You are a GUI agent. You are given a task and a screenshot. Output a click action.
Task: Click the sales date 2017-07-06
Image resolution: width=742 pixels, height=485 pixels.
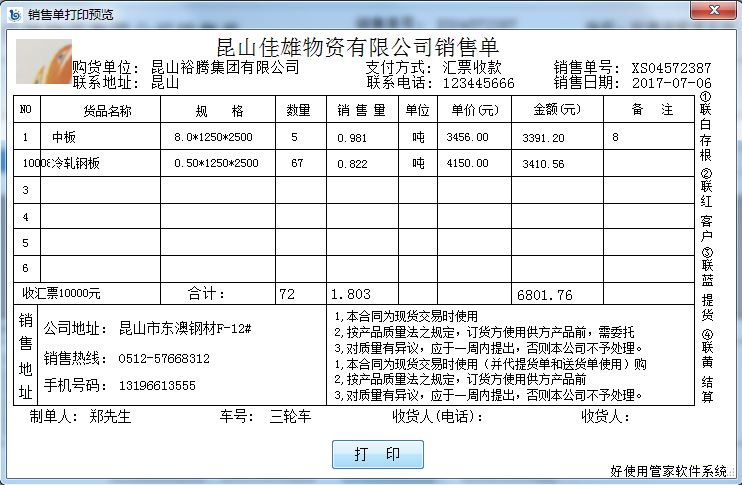pos(671,83)
